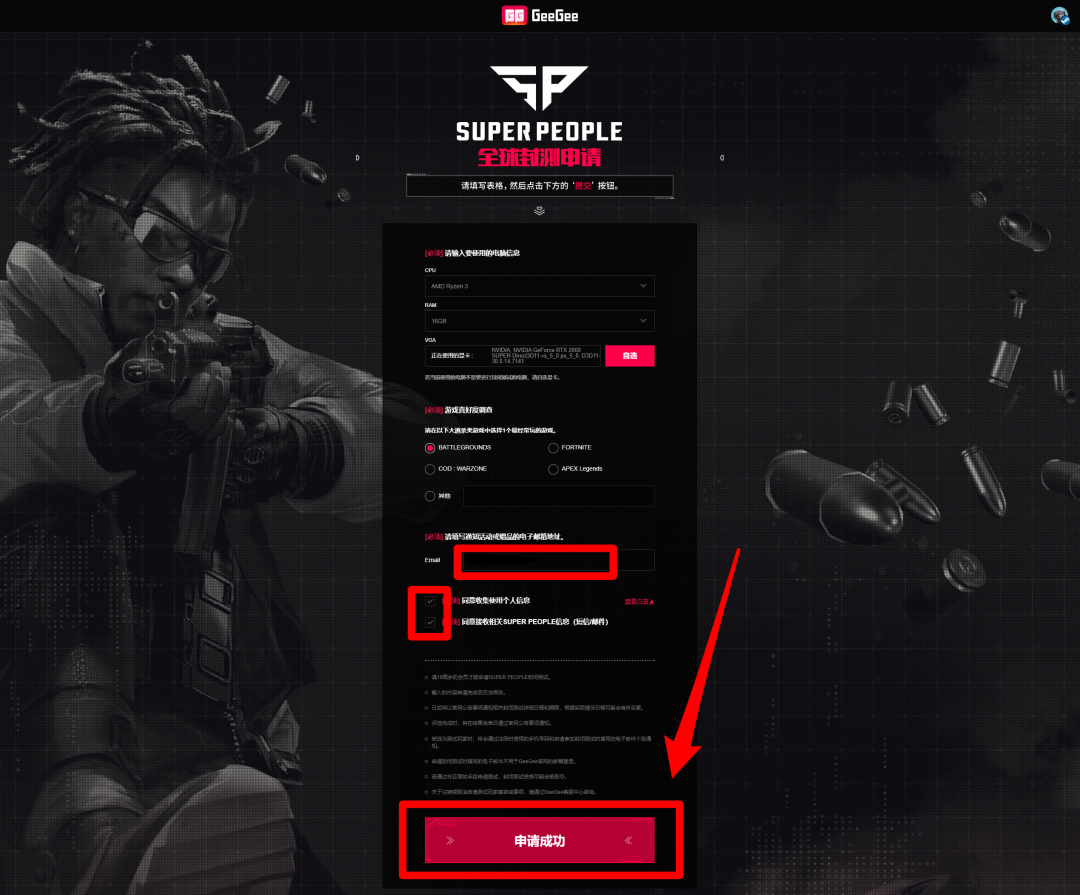Click the 申请成功 submit button
Viewport: 1080px width, 895px height.
point(539,841)
